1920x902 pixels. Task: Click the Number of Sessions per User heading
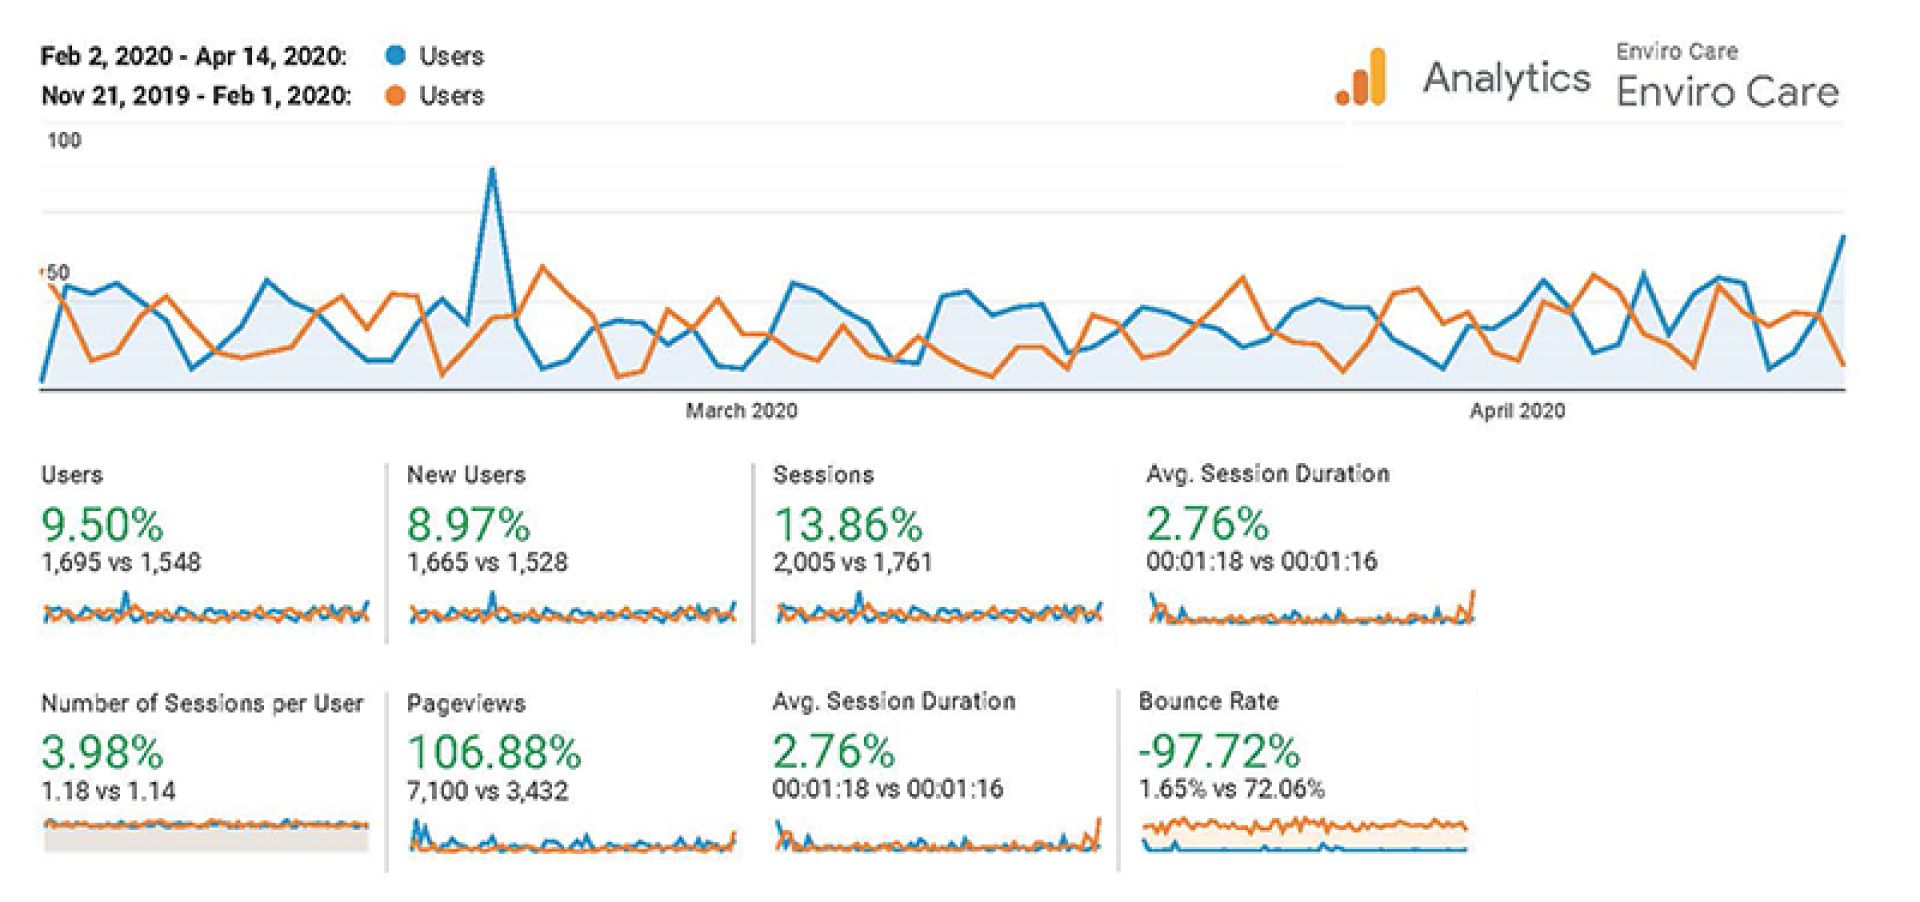pyautogui.click(x=202, y=704)
